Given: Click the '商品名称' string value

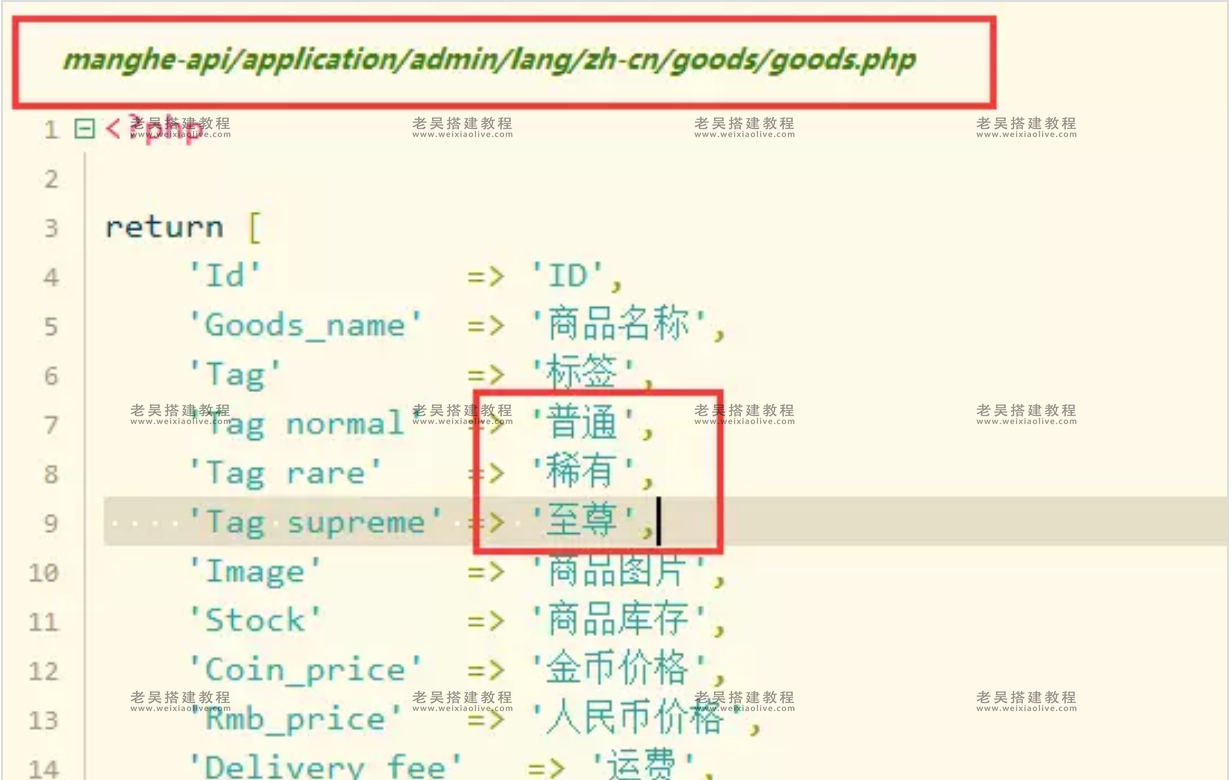Looking at the screenshot, I should (x=619, y=325).
